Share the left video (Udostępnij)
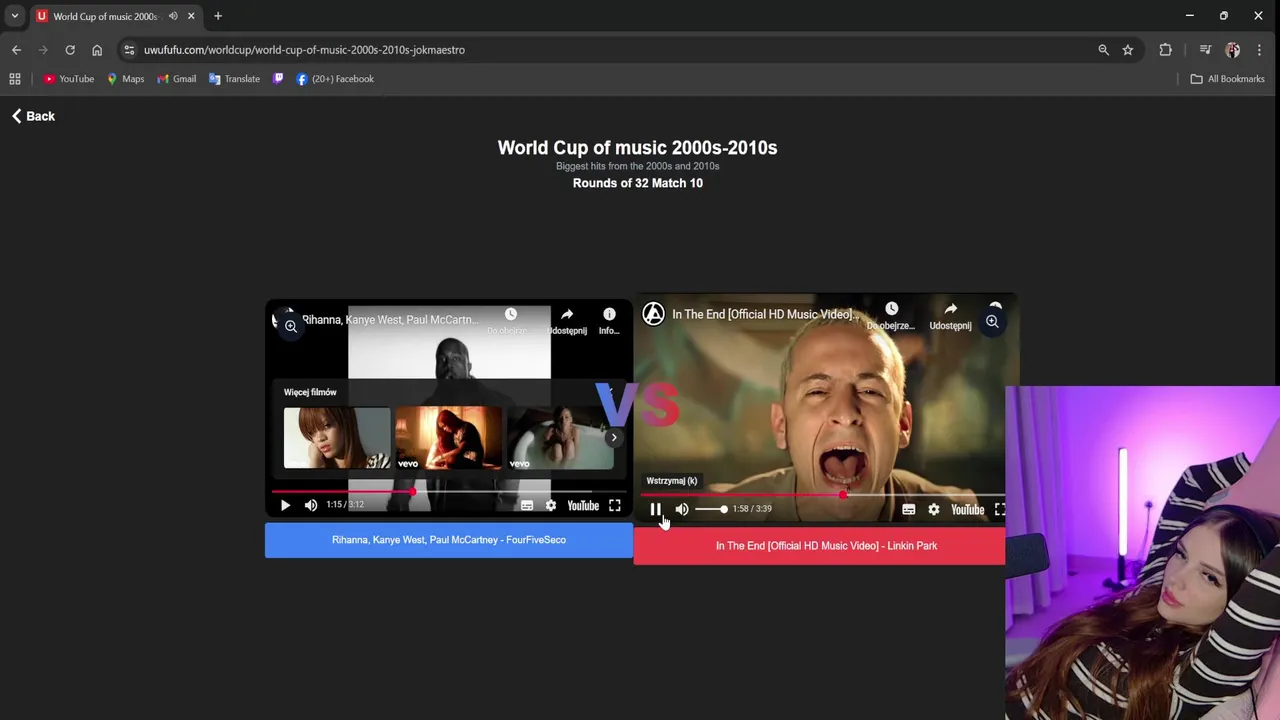 [x=567, y=320]
